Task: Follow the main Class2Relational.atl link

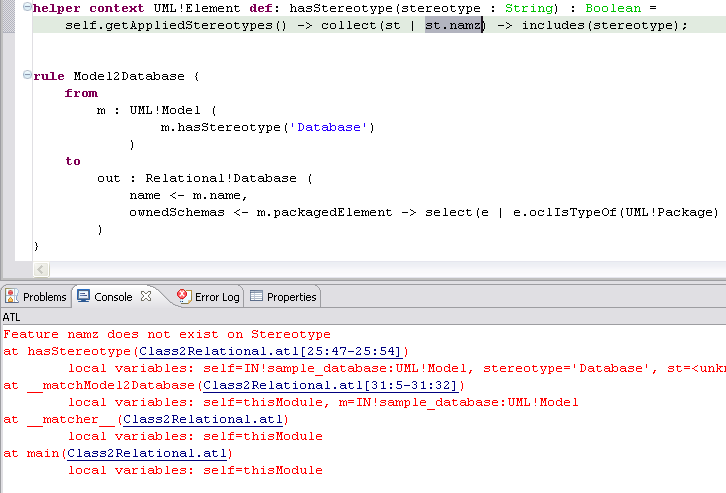Action: click(147, 453)
